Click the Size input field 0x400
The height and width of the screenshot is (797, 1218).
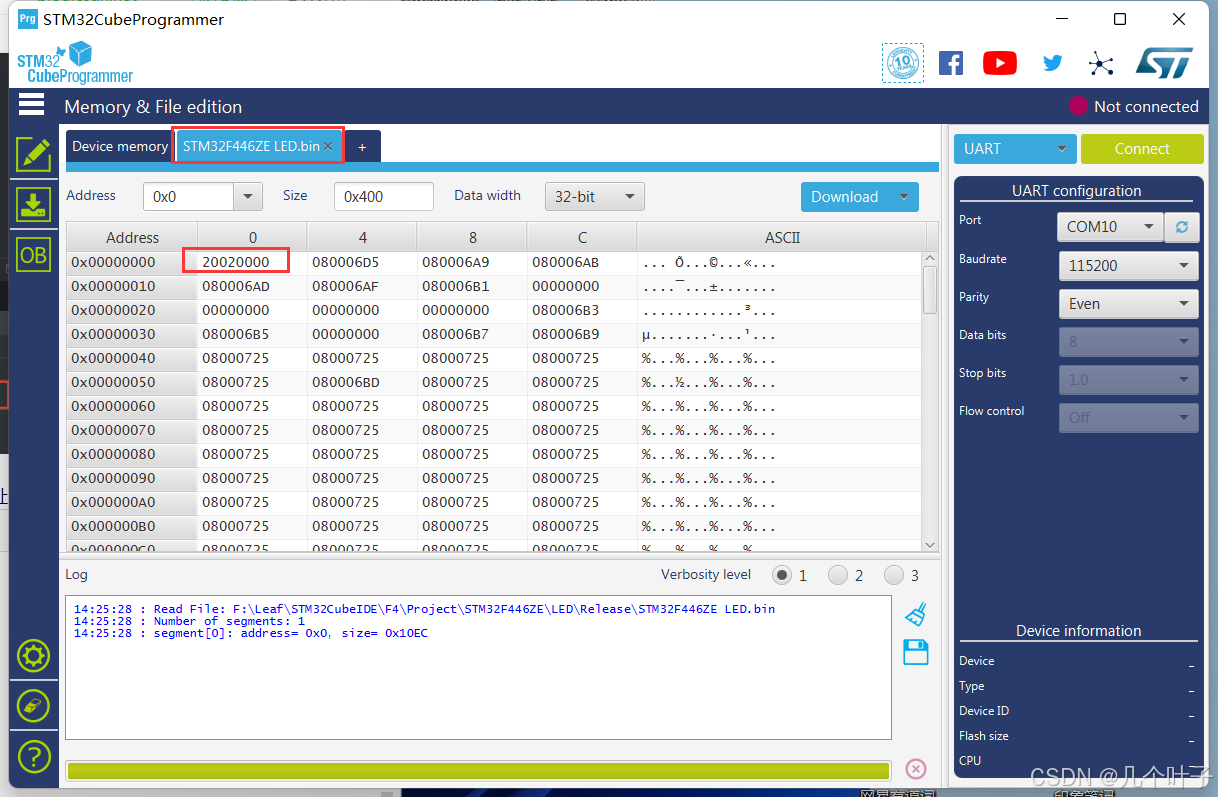(384, 197)
